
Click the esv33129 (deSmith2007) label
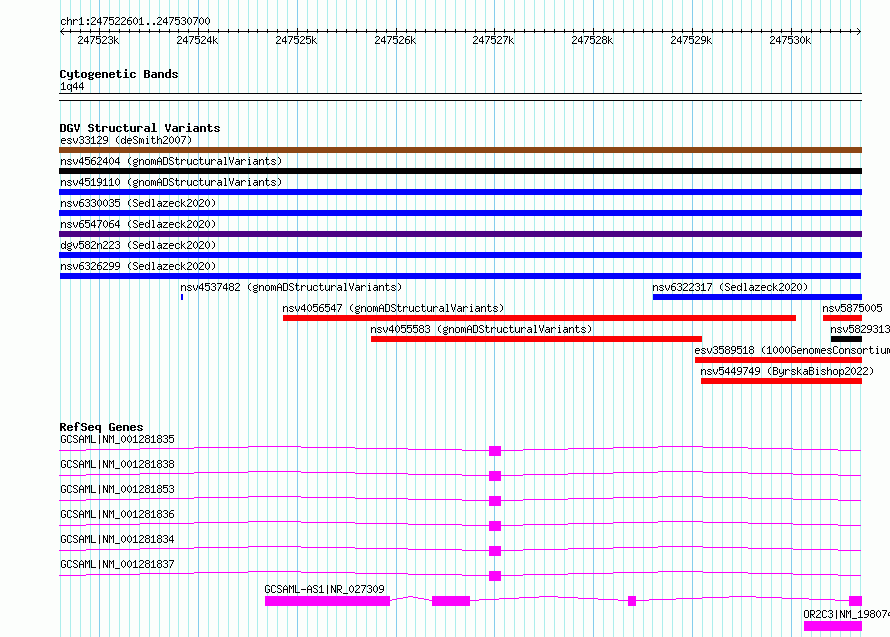(126, 140)
